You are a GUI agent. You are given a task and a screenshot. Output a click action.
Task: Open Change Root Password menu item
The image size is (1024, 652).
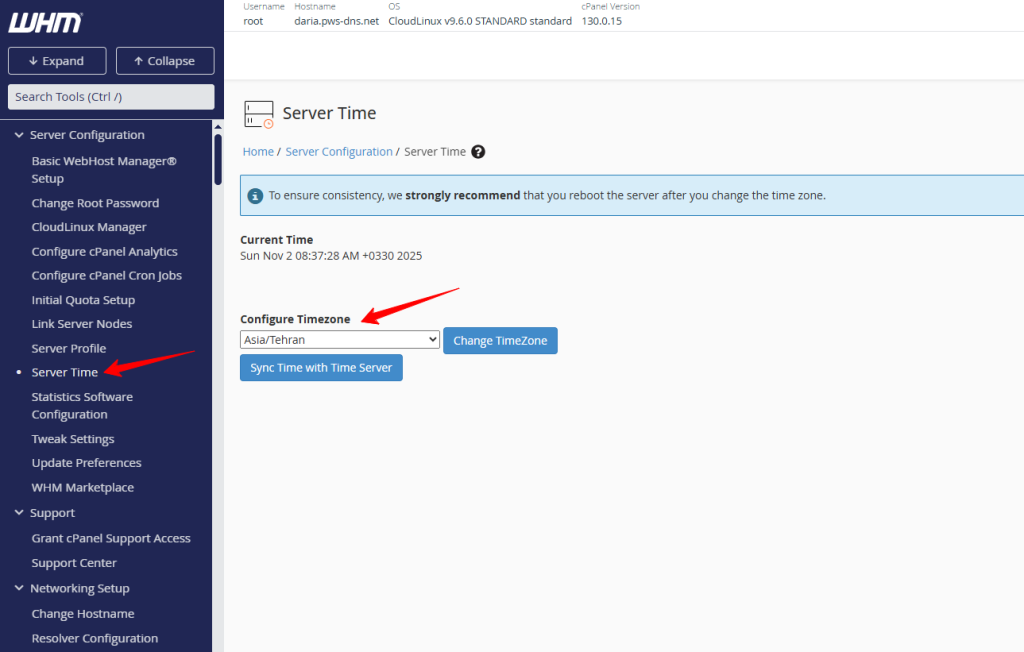(x=95, y=203)
